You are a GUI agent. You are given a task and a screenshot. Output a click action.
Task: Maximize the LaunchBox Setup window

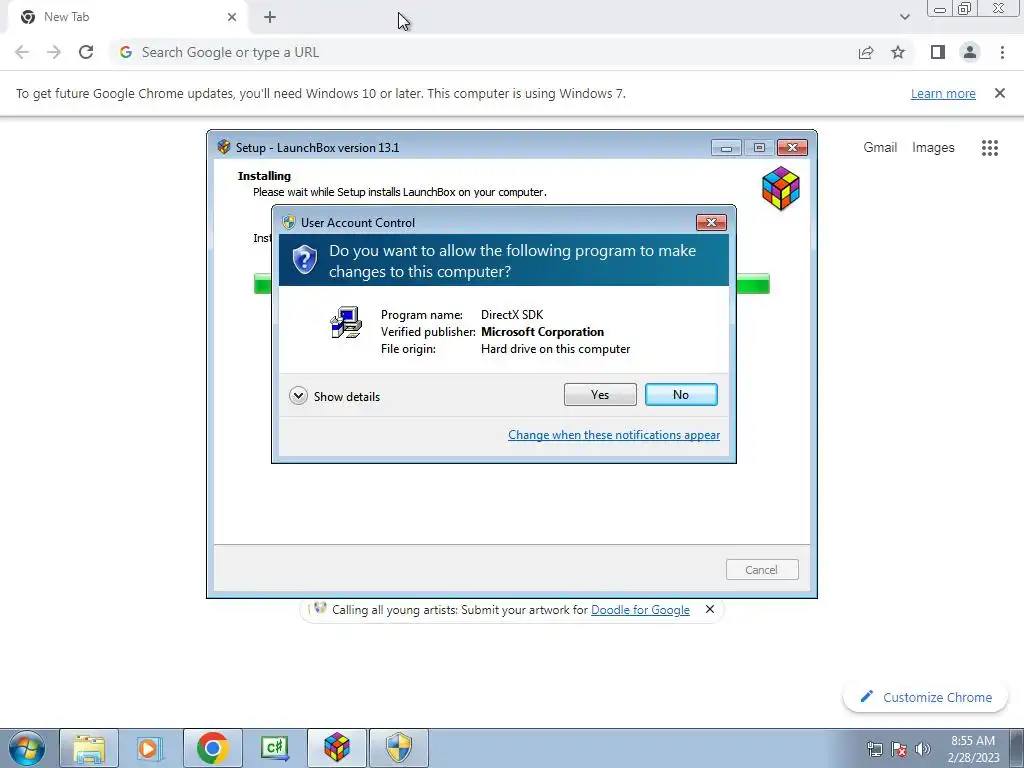[x=759, y=148]
